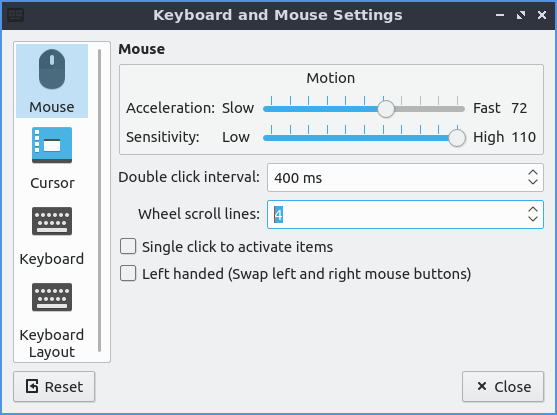Open the Keyboard settings icon
Image resolution: width=557 pixels, height=415 pixels.
[x=52, y=221]
